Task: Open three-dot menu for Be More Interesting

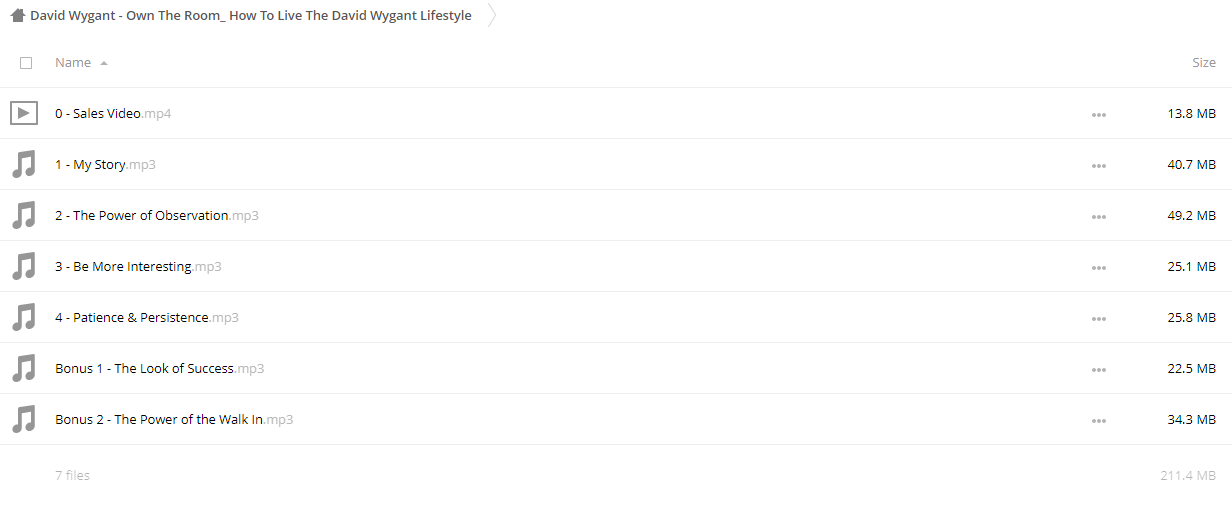Action: coord(1099,267)
